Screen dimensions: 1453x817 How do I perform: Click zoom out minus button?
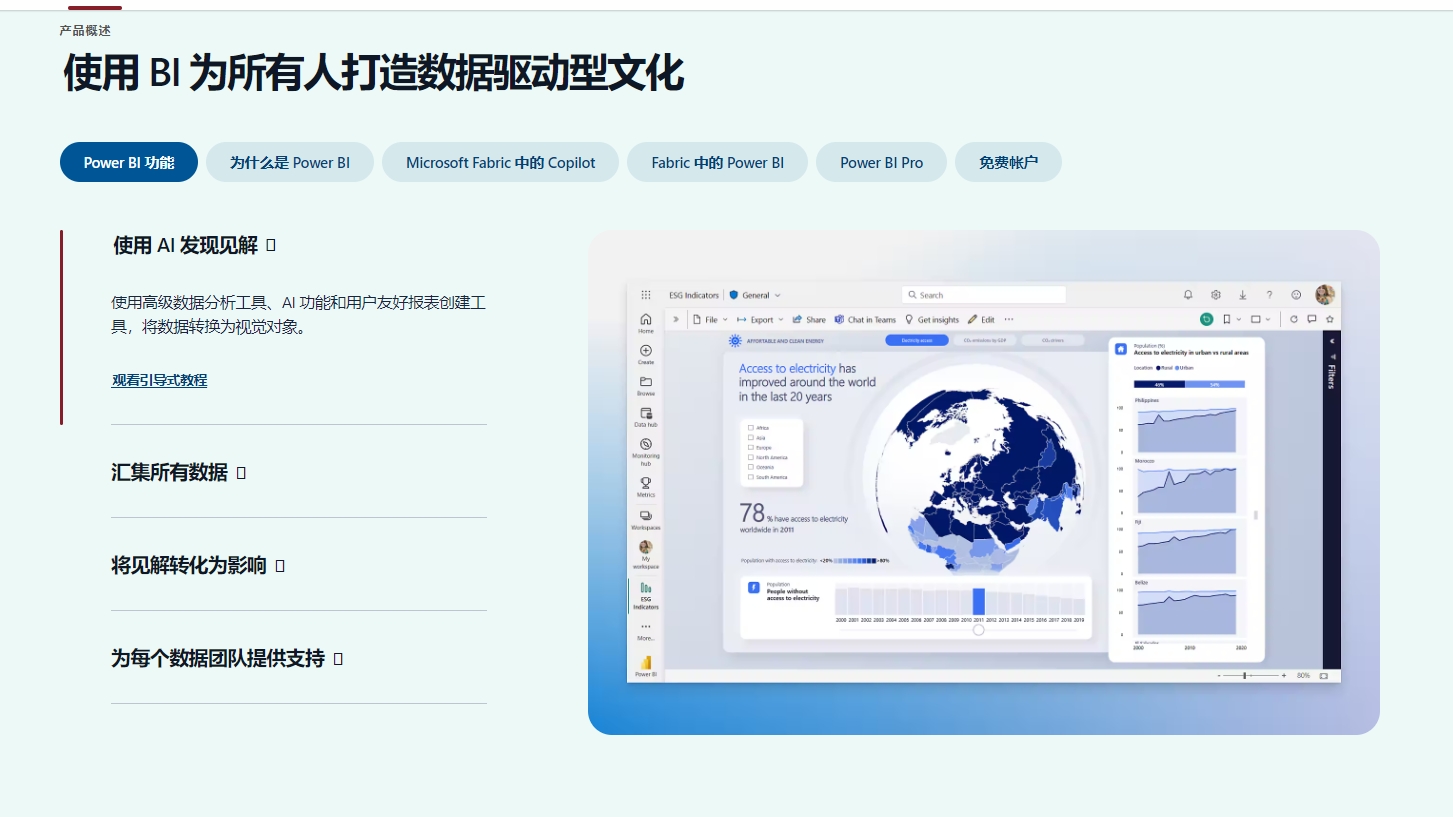tap(1218, 676)
